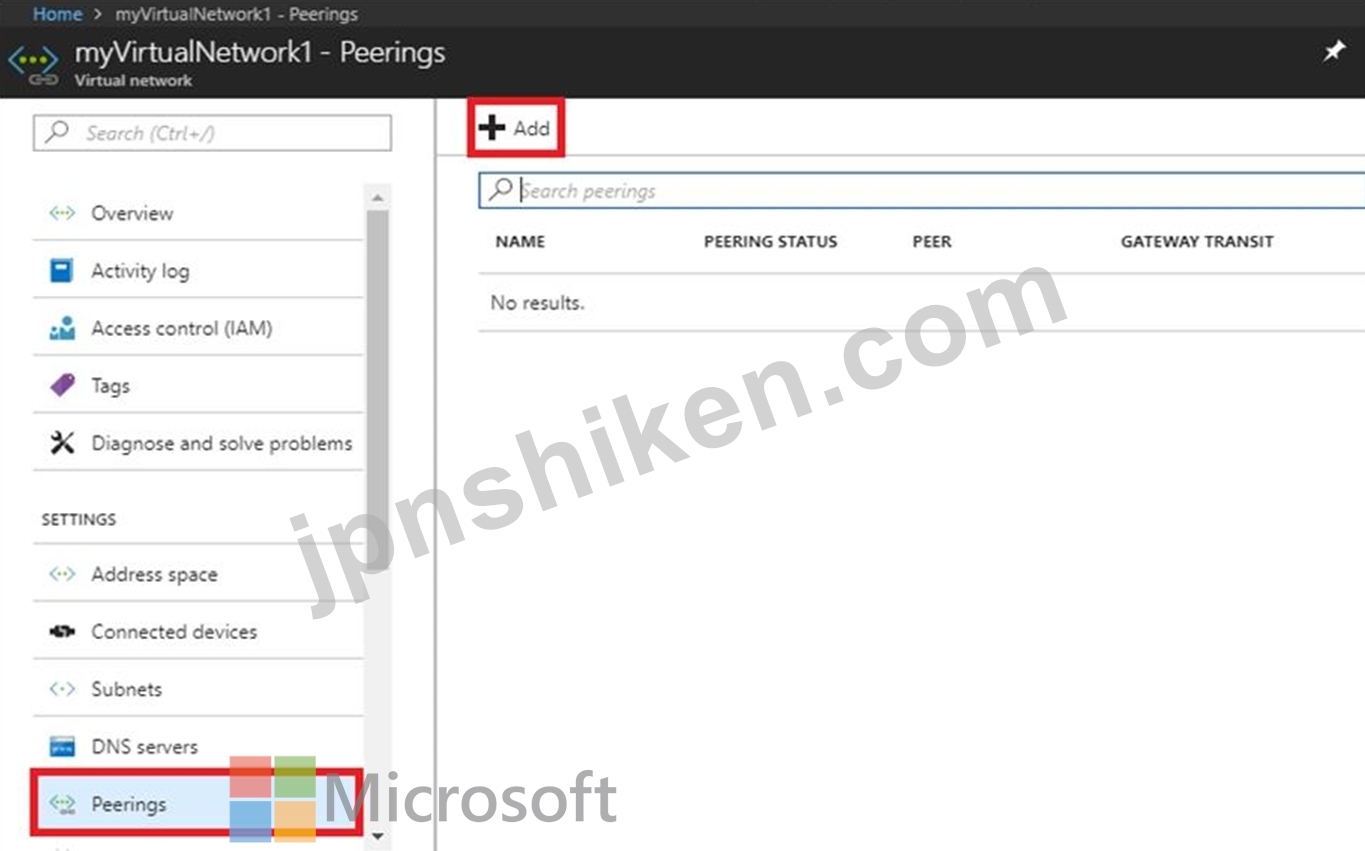This screenshot has width=1365, height=851.
Task: Click the Diagnose and solve problems wrench icon
Action: pos(62,443)
